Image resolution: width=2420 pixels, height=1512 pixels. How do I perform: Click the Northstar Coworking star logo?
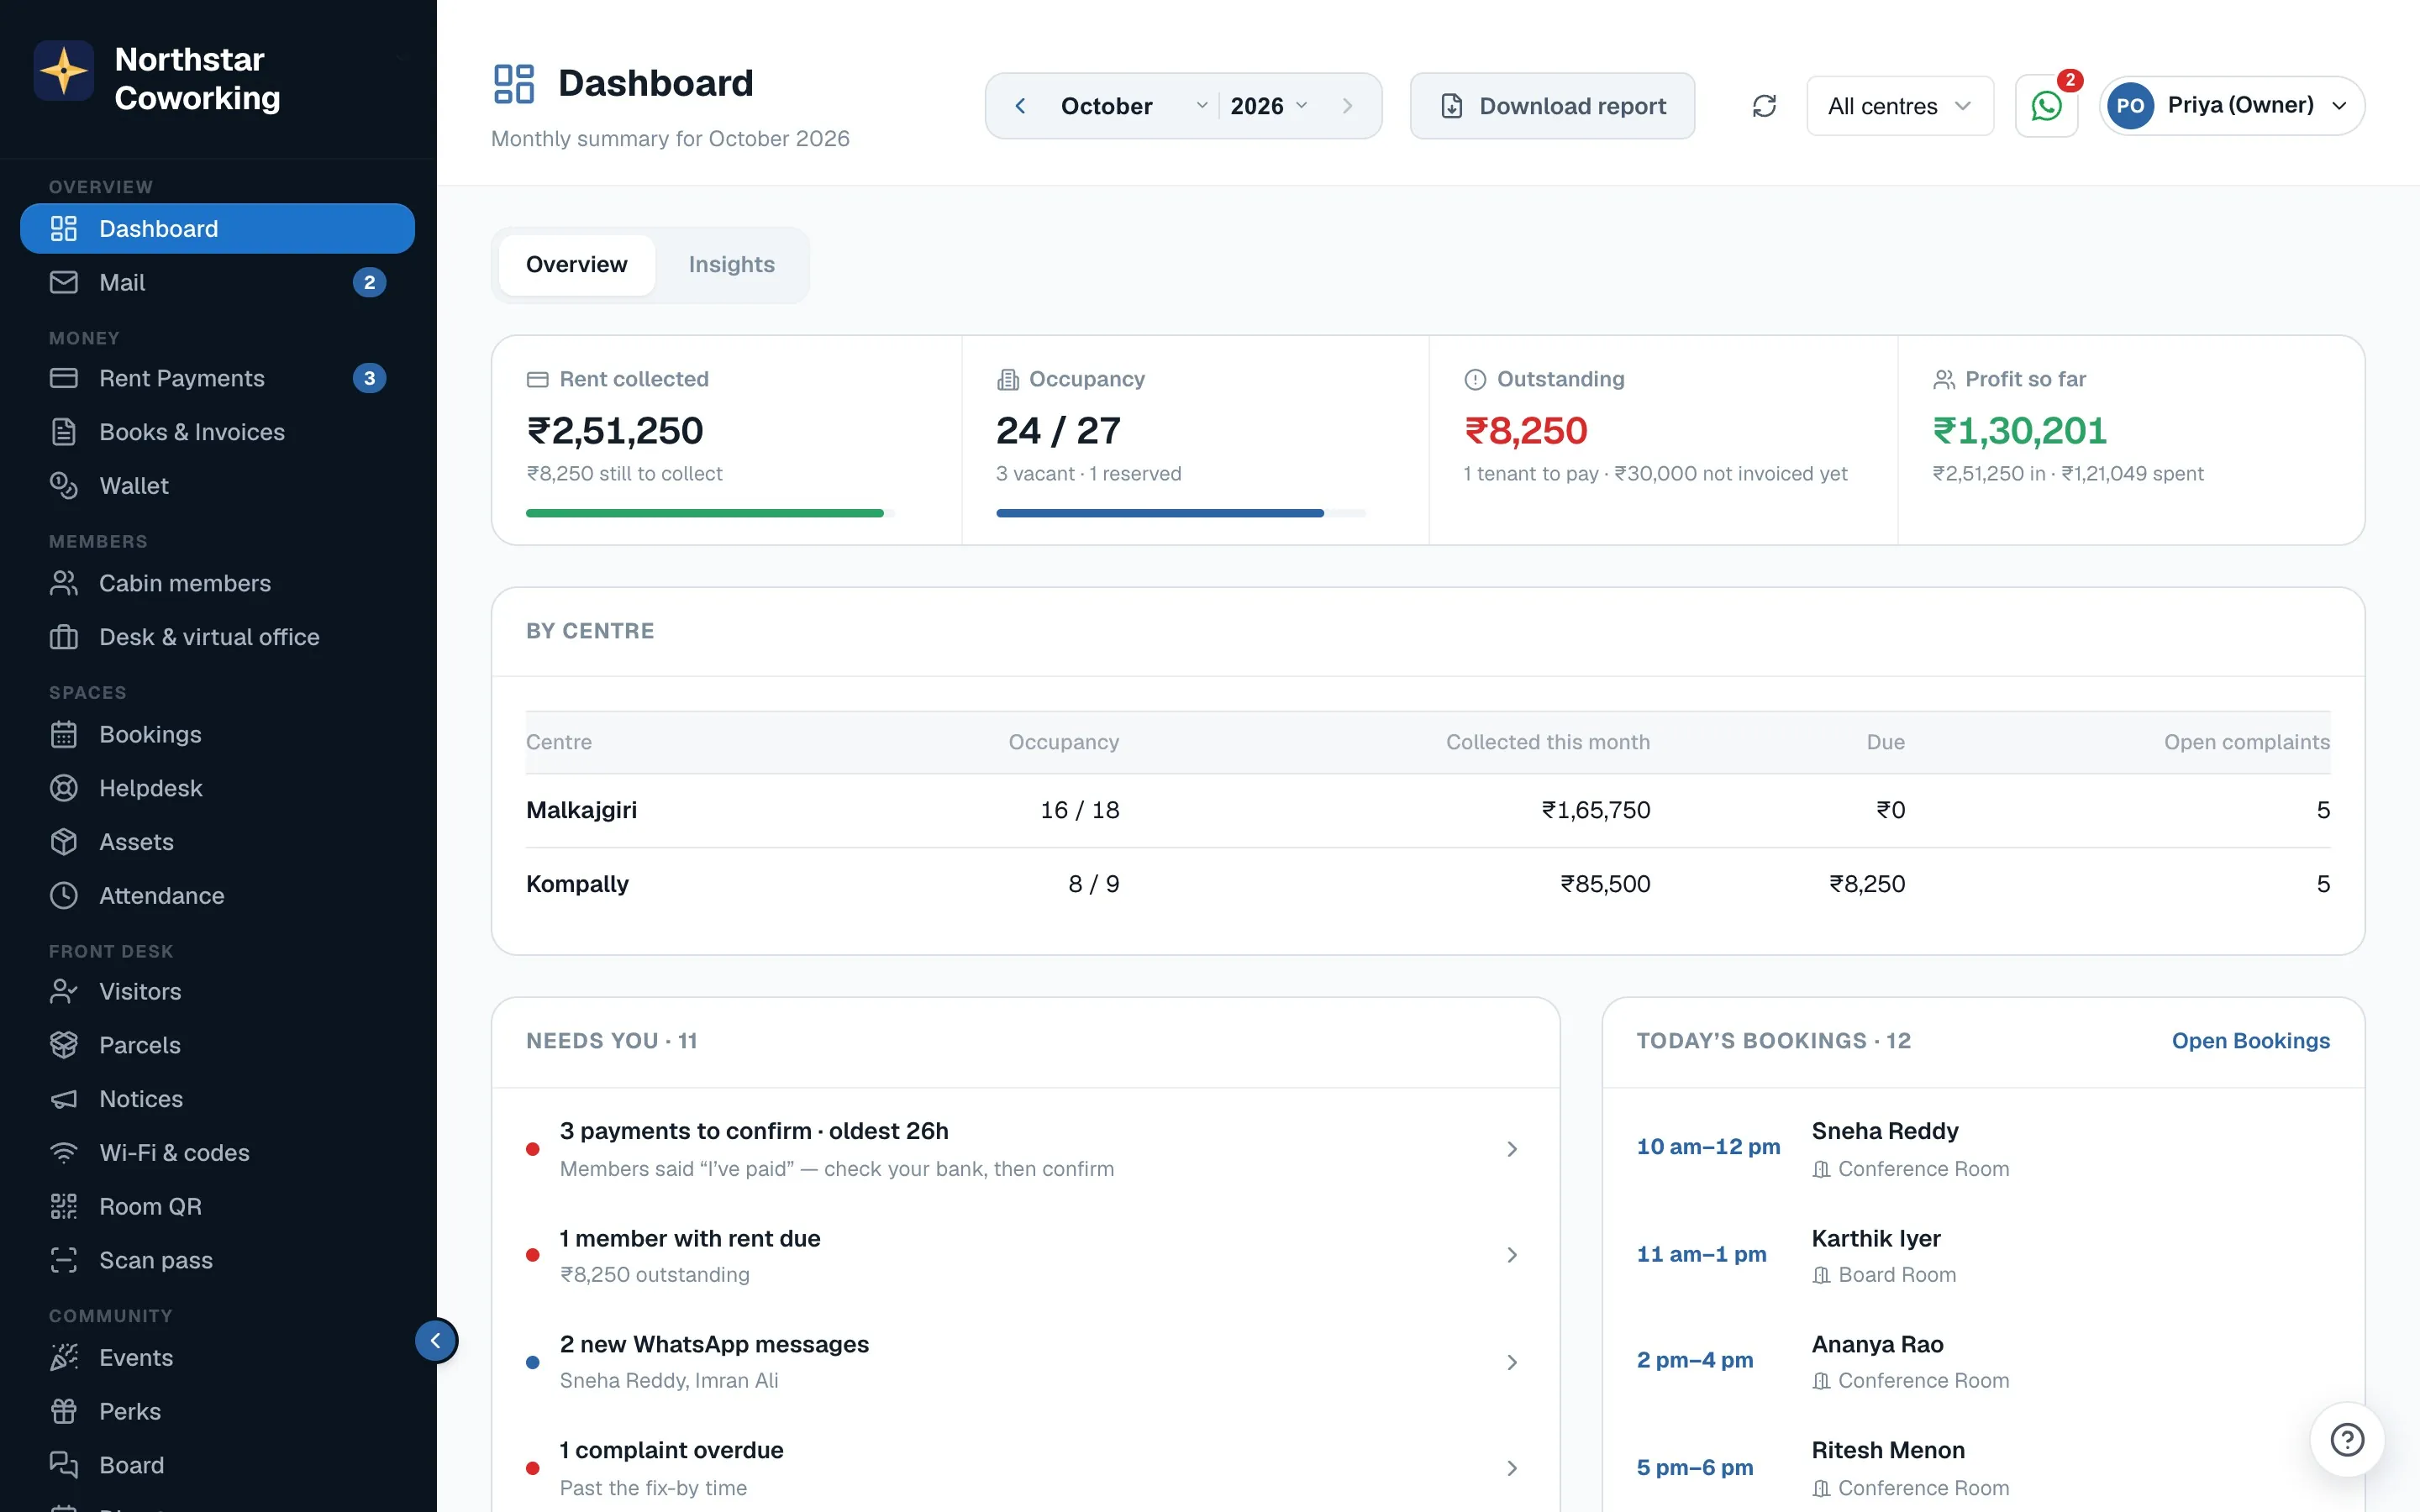click(64, 71)
